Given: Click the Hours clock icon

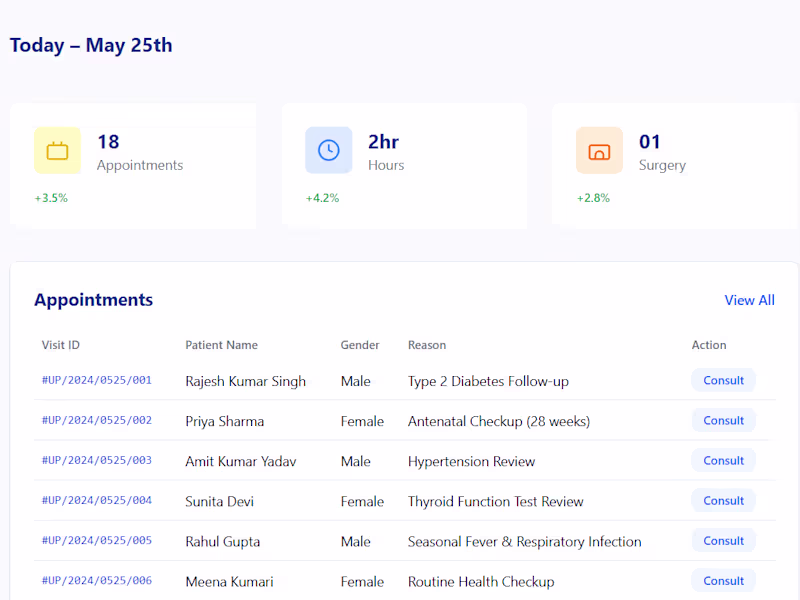Looking at the screenshot, I should 331,150.
